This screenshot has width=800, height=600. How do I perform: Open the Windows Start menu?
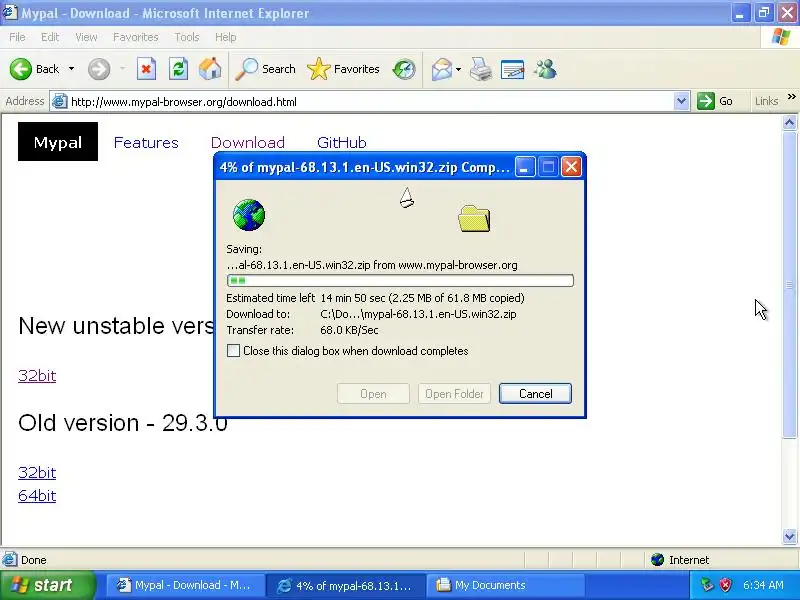pyautogui.click(x=47, y=585)
